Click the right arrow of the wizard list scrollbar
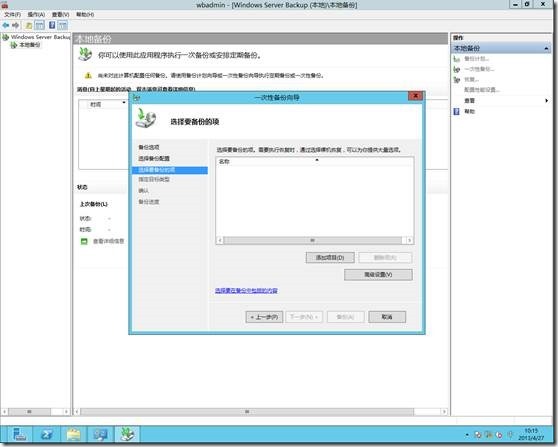 pyautogui.click(x=409, y=240)
